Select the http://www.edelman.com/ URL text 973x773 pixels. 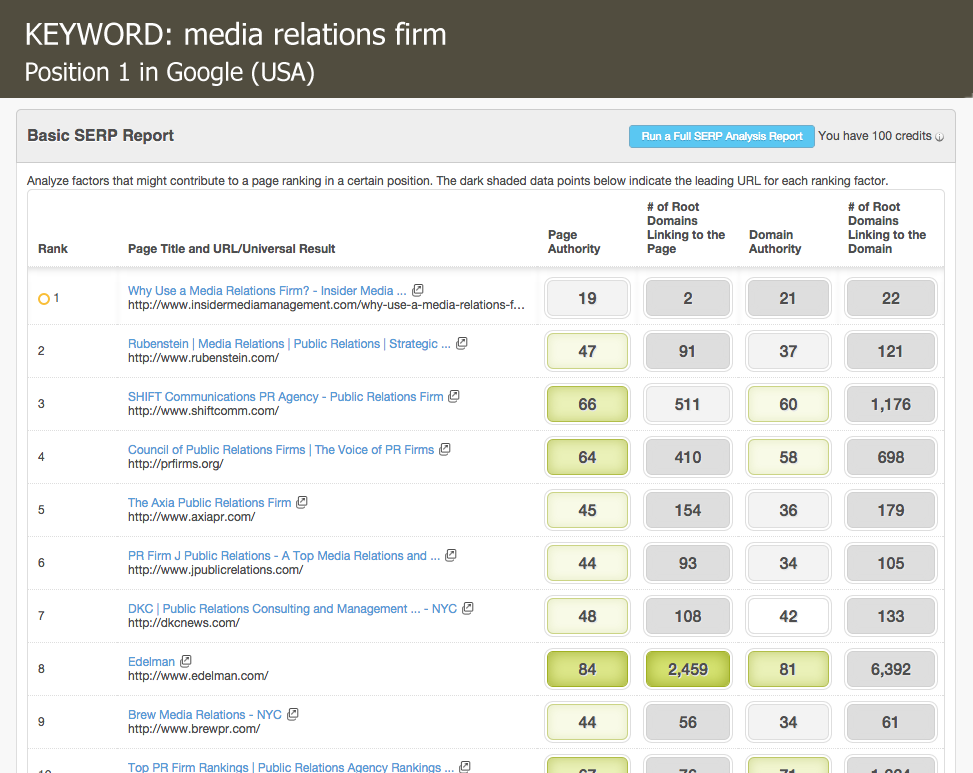[198, 676]
